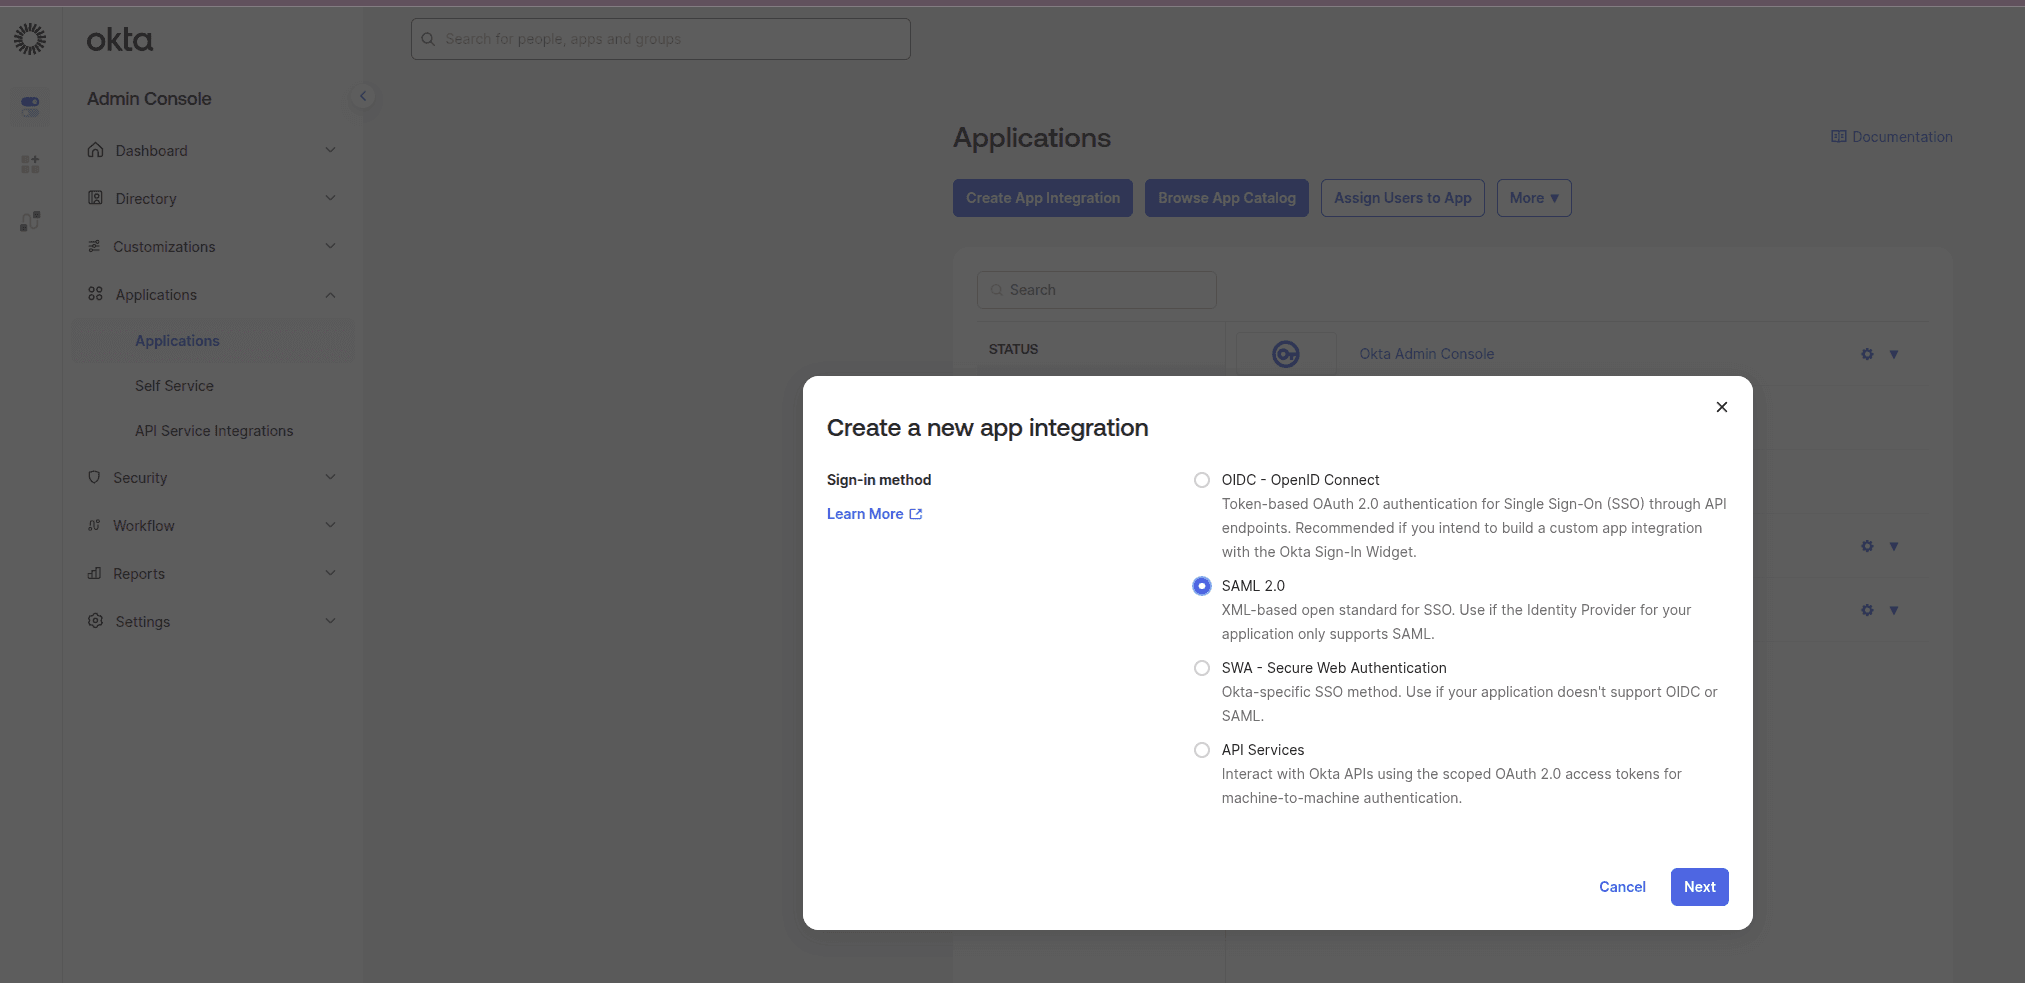
Task: Click the magnifier icon in top search
Action: pyautogui.click(x=428, y=39)
